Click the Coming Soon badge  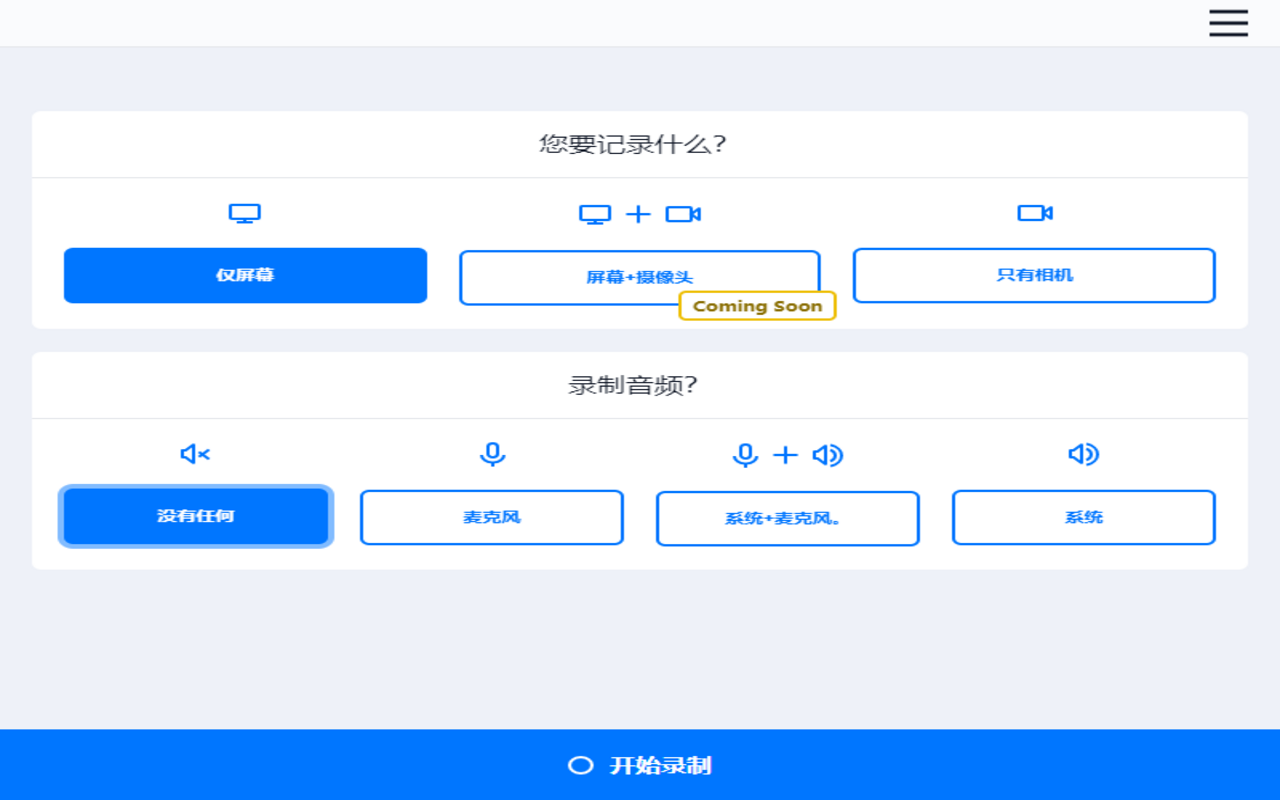[758, 306]
